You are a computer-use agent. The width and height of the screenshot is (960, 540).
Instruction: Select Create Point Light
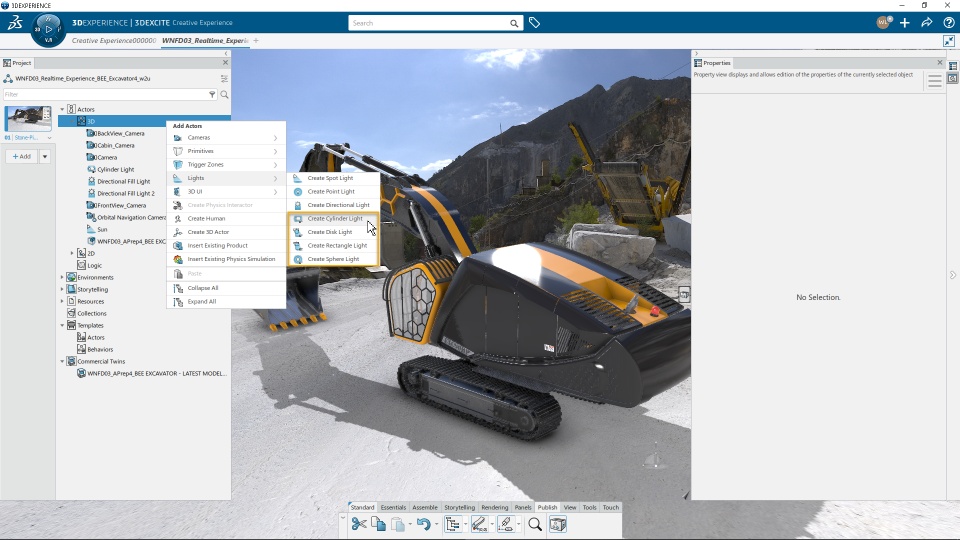pyautogui.click(x=334, y=192)
